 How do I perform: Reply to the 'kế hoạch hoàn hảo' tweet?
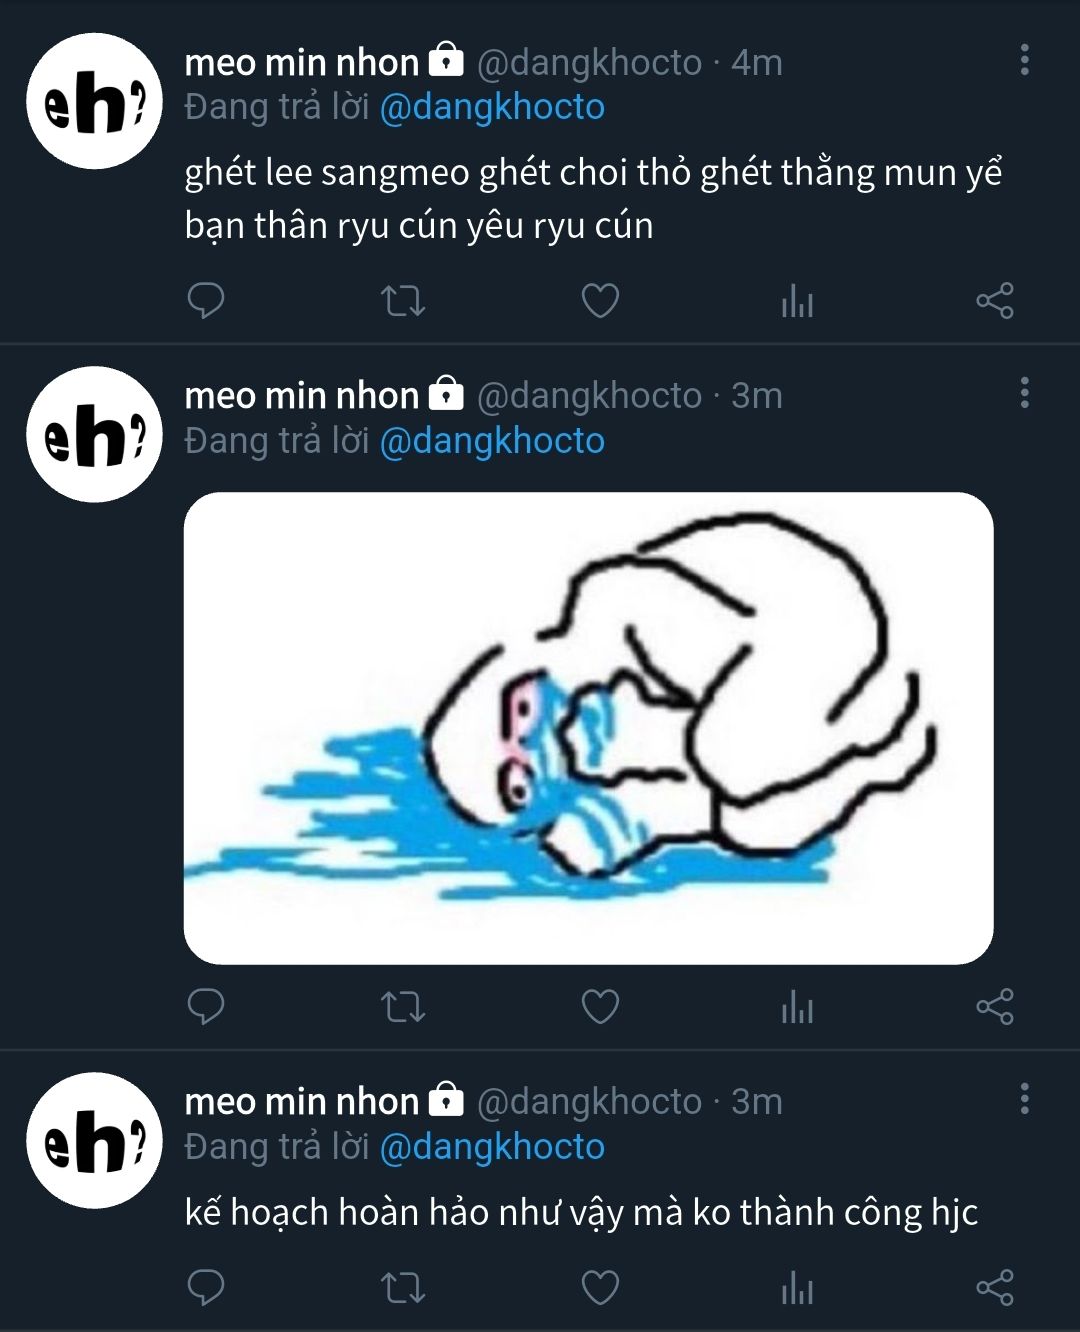(x=206, y=1287)
